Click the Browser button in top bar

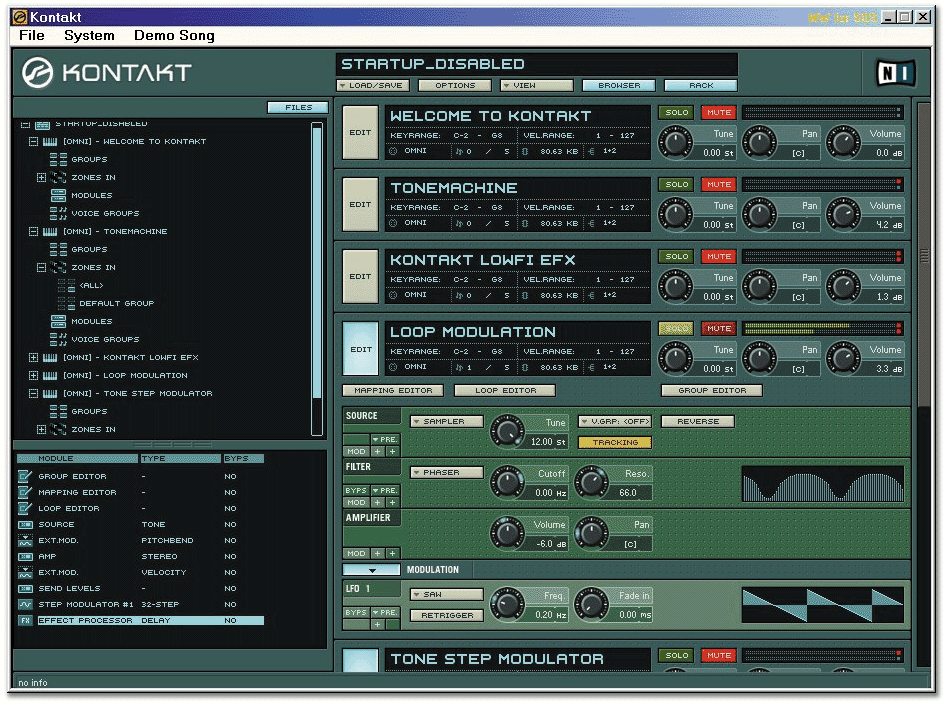tap(618, 86)
